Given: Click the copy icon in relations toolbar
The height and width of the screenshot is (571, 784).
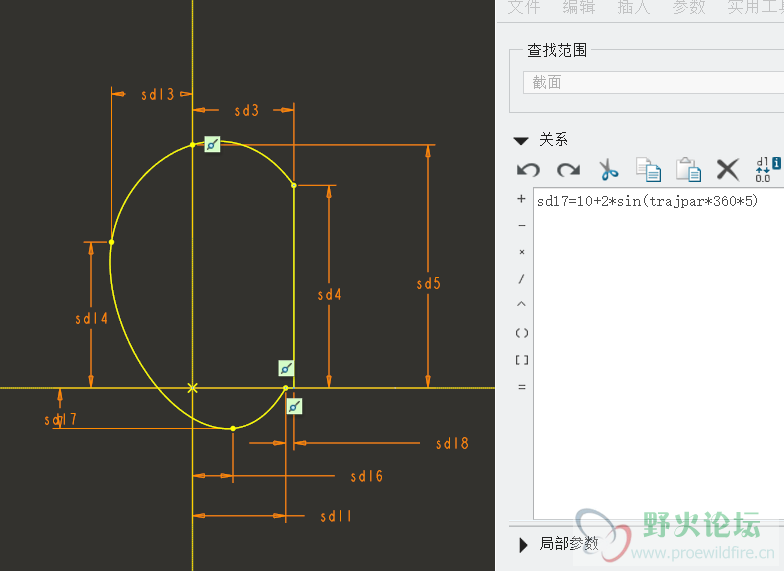Looking at the screenshot, I should (x=649, y=170).
